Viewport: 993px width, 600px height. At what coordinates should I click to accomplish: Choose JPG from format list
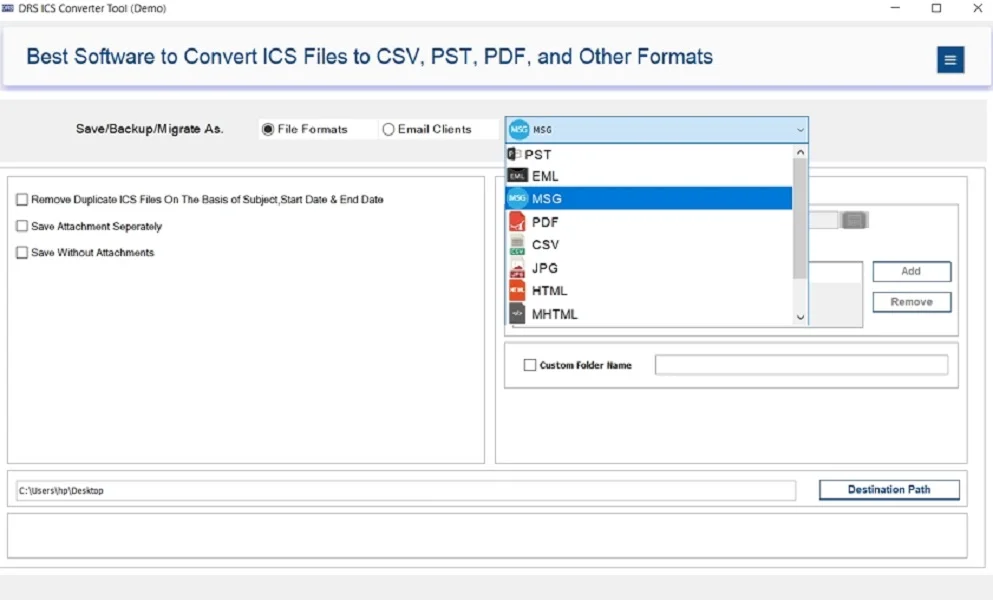[648, 268]
